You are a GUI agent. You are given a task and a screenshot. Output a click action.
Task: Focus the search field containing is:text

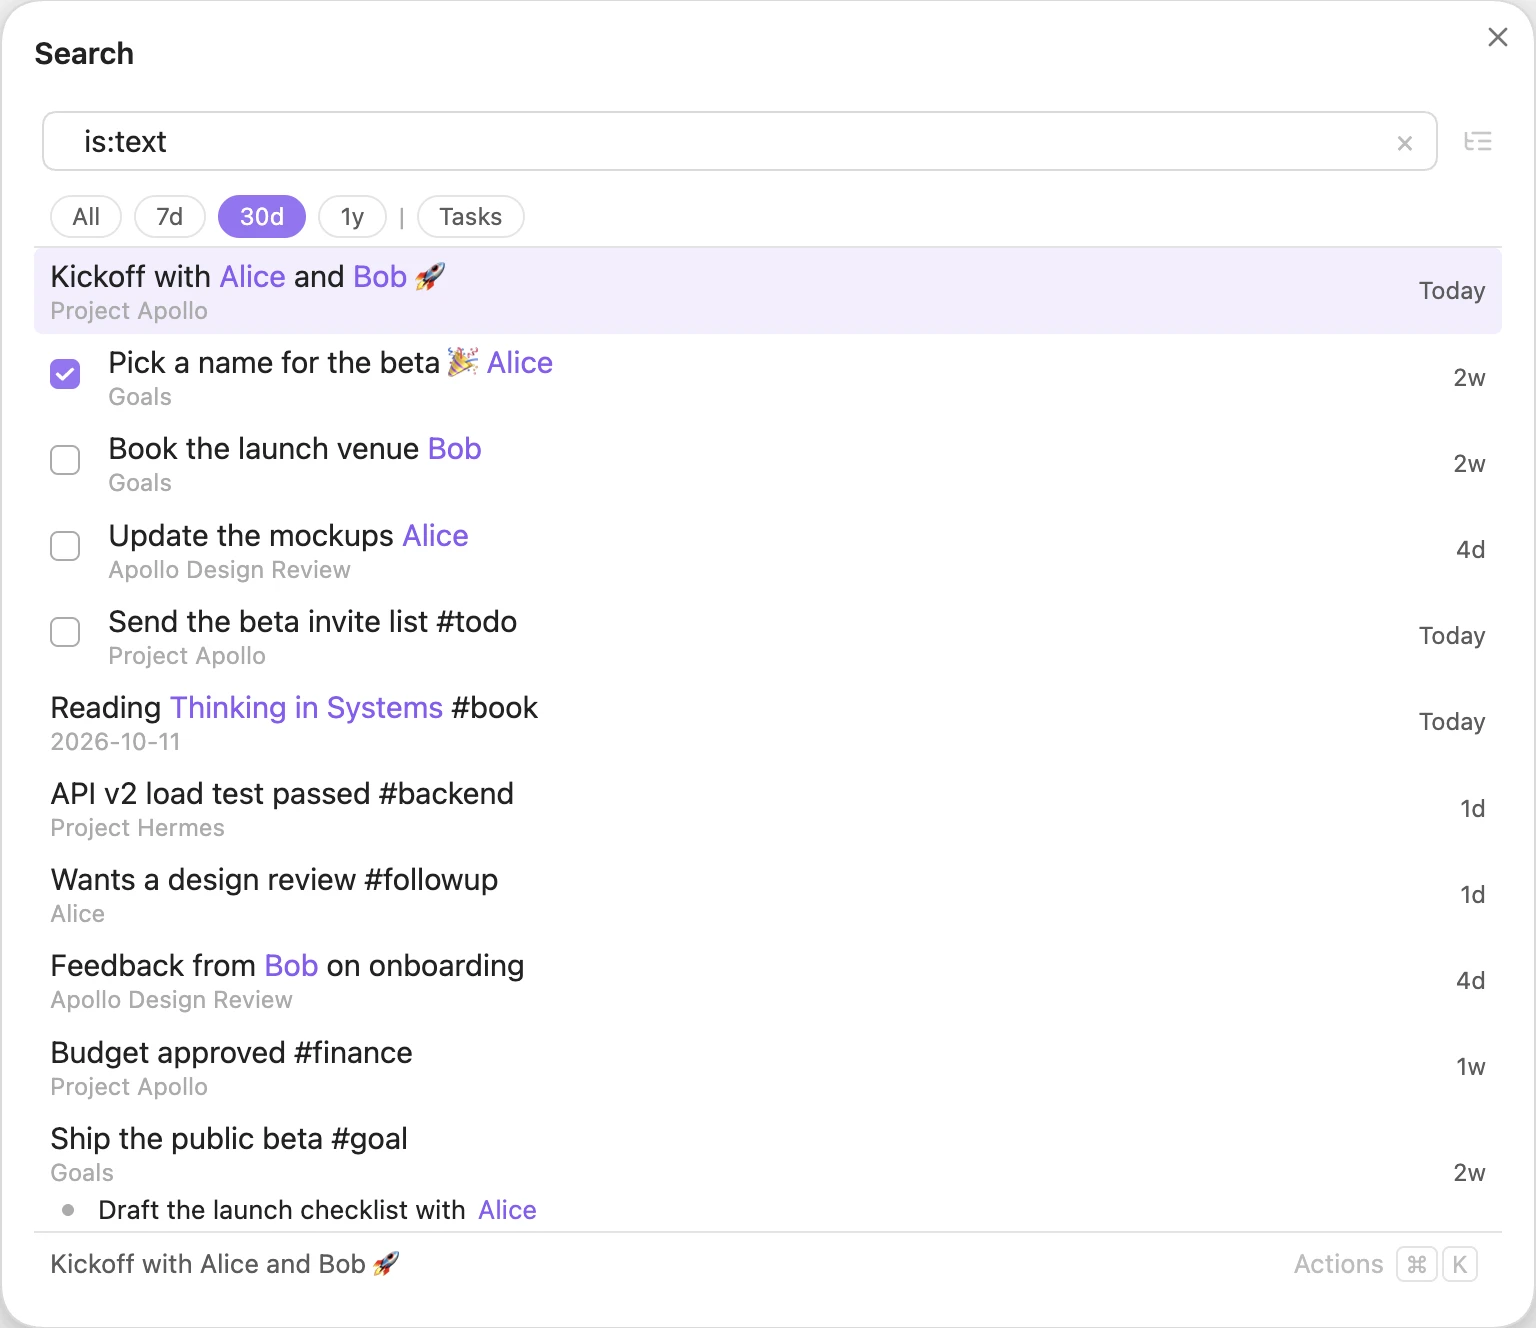(x=739, y=141)
